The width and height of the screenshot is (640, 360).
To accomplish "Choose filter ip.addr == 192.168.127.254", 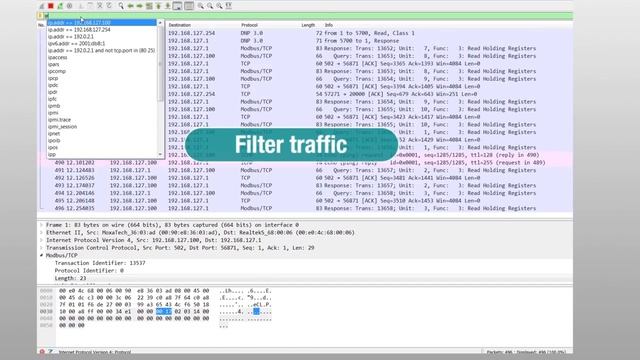I will tap(102, 30).
